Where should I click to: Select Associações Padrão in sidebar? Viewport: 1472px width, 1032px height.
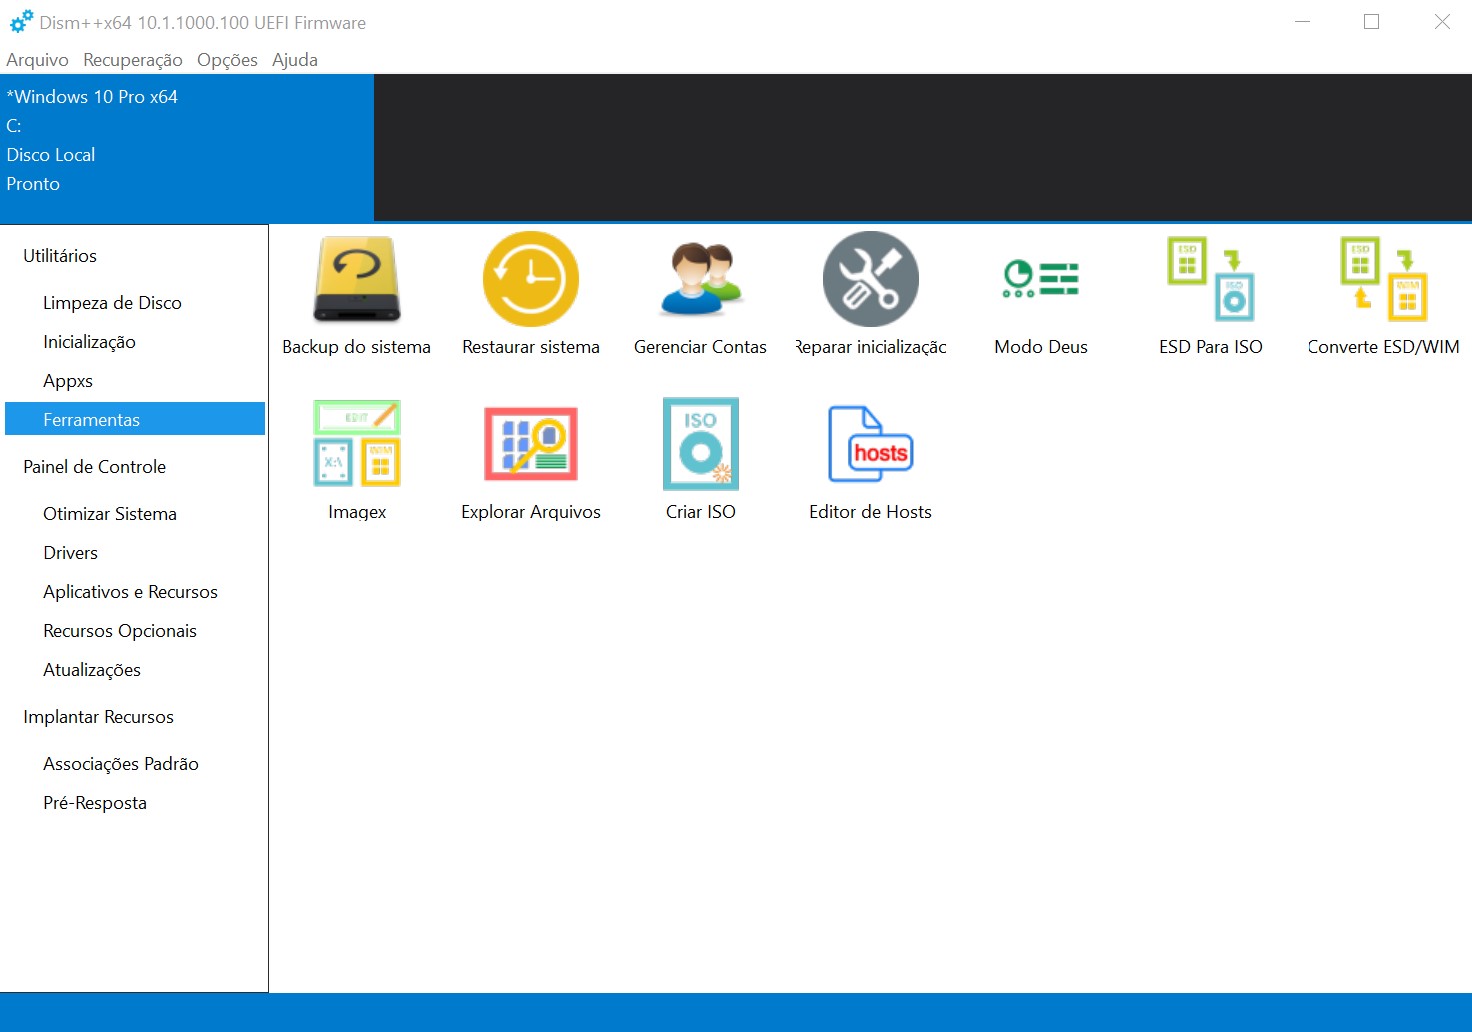[135, 764]
